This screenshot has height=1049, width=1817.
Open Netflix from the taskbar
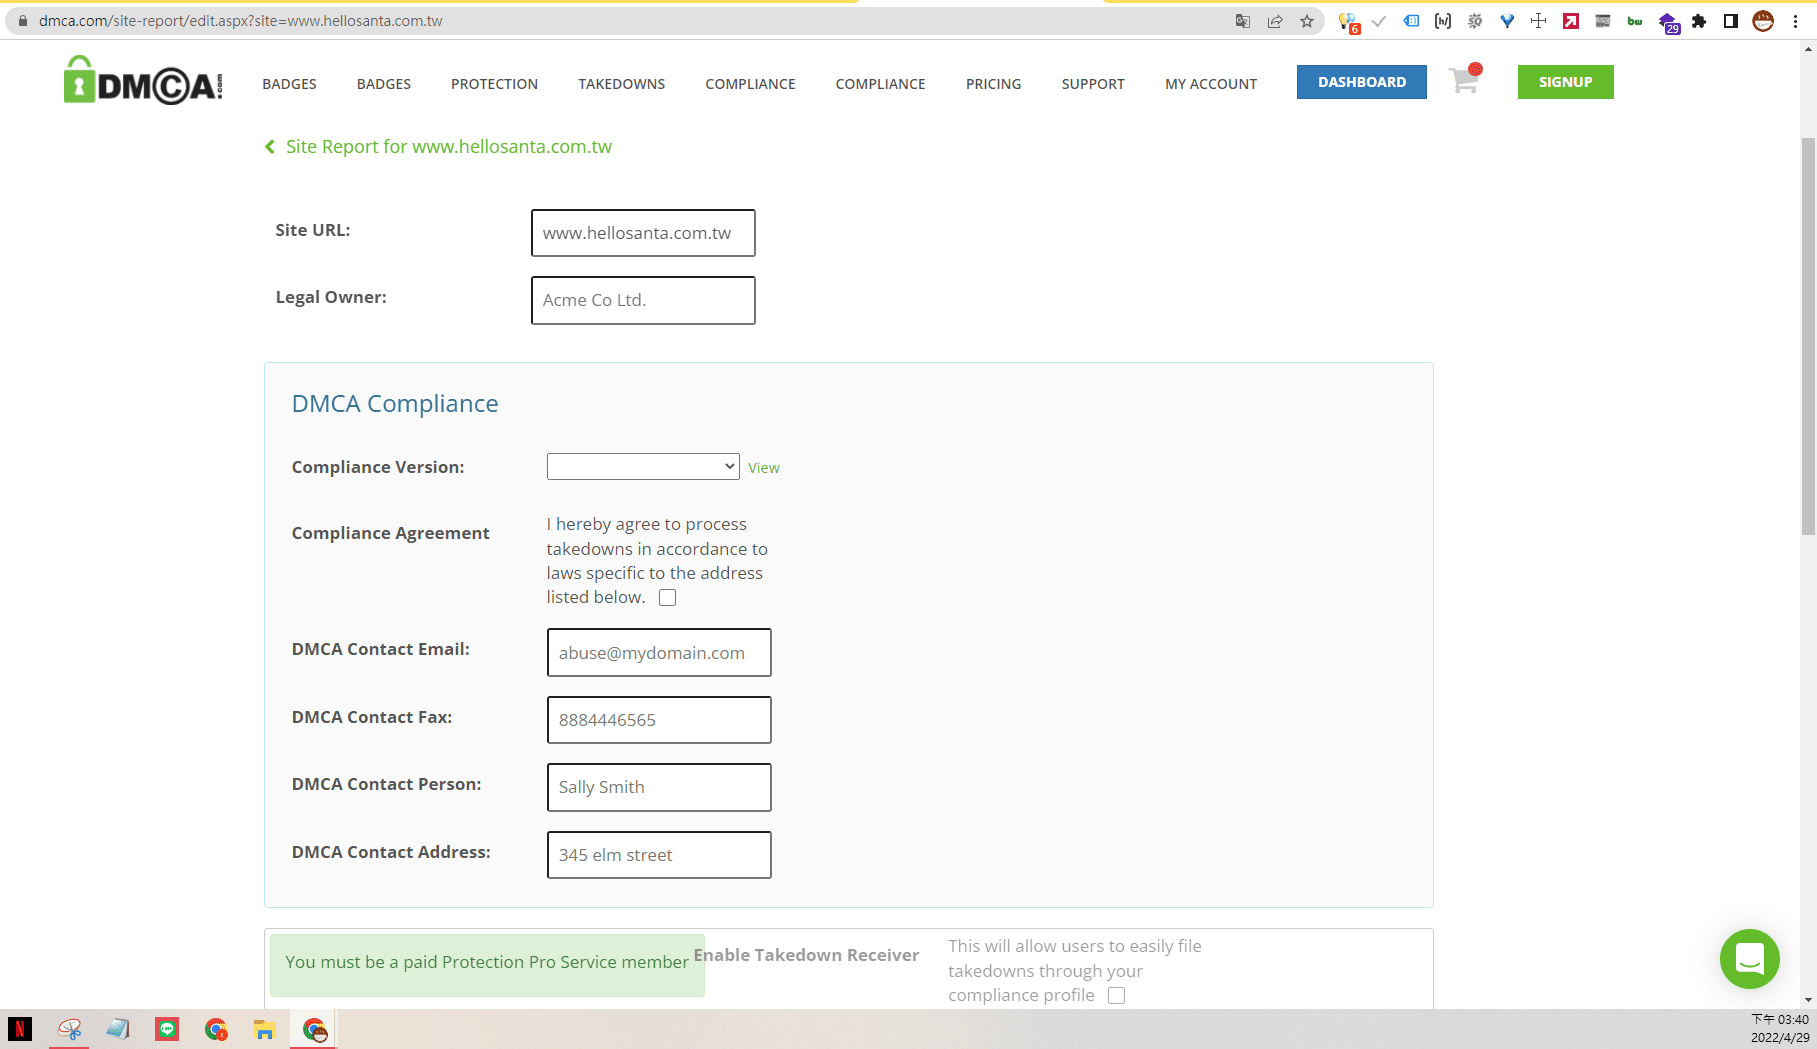pyautogui.click(x=20, y=1029)
